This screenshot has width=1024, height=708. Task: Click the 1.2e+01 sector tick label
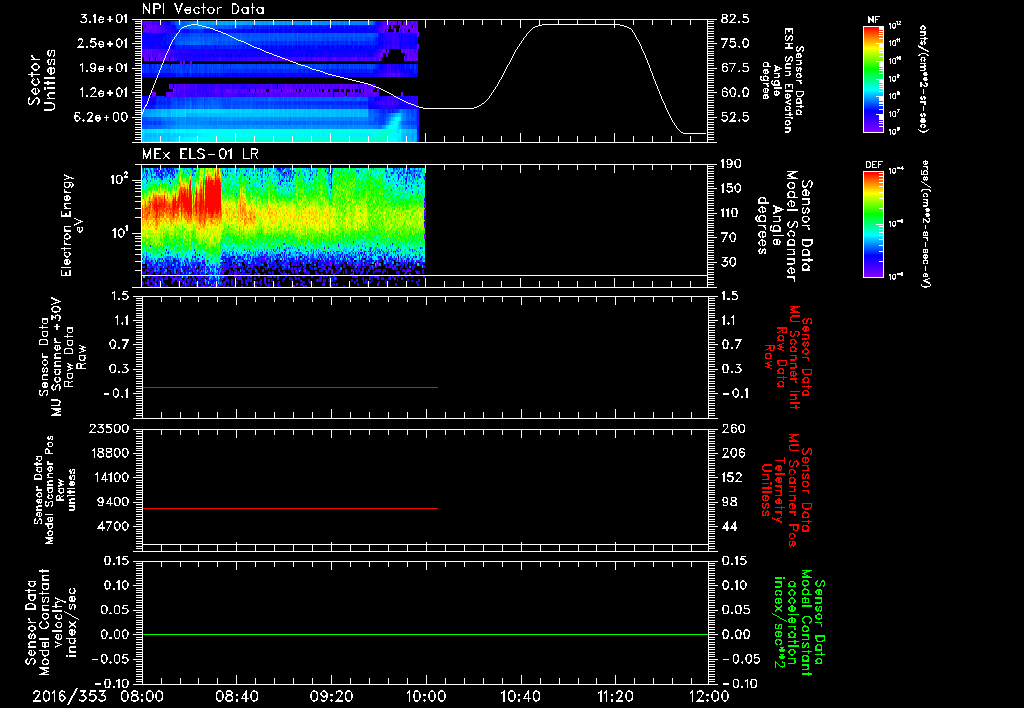point(105,93)
